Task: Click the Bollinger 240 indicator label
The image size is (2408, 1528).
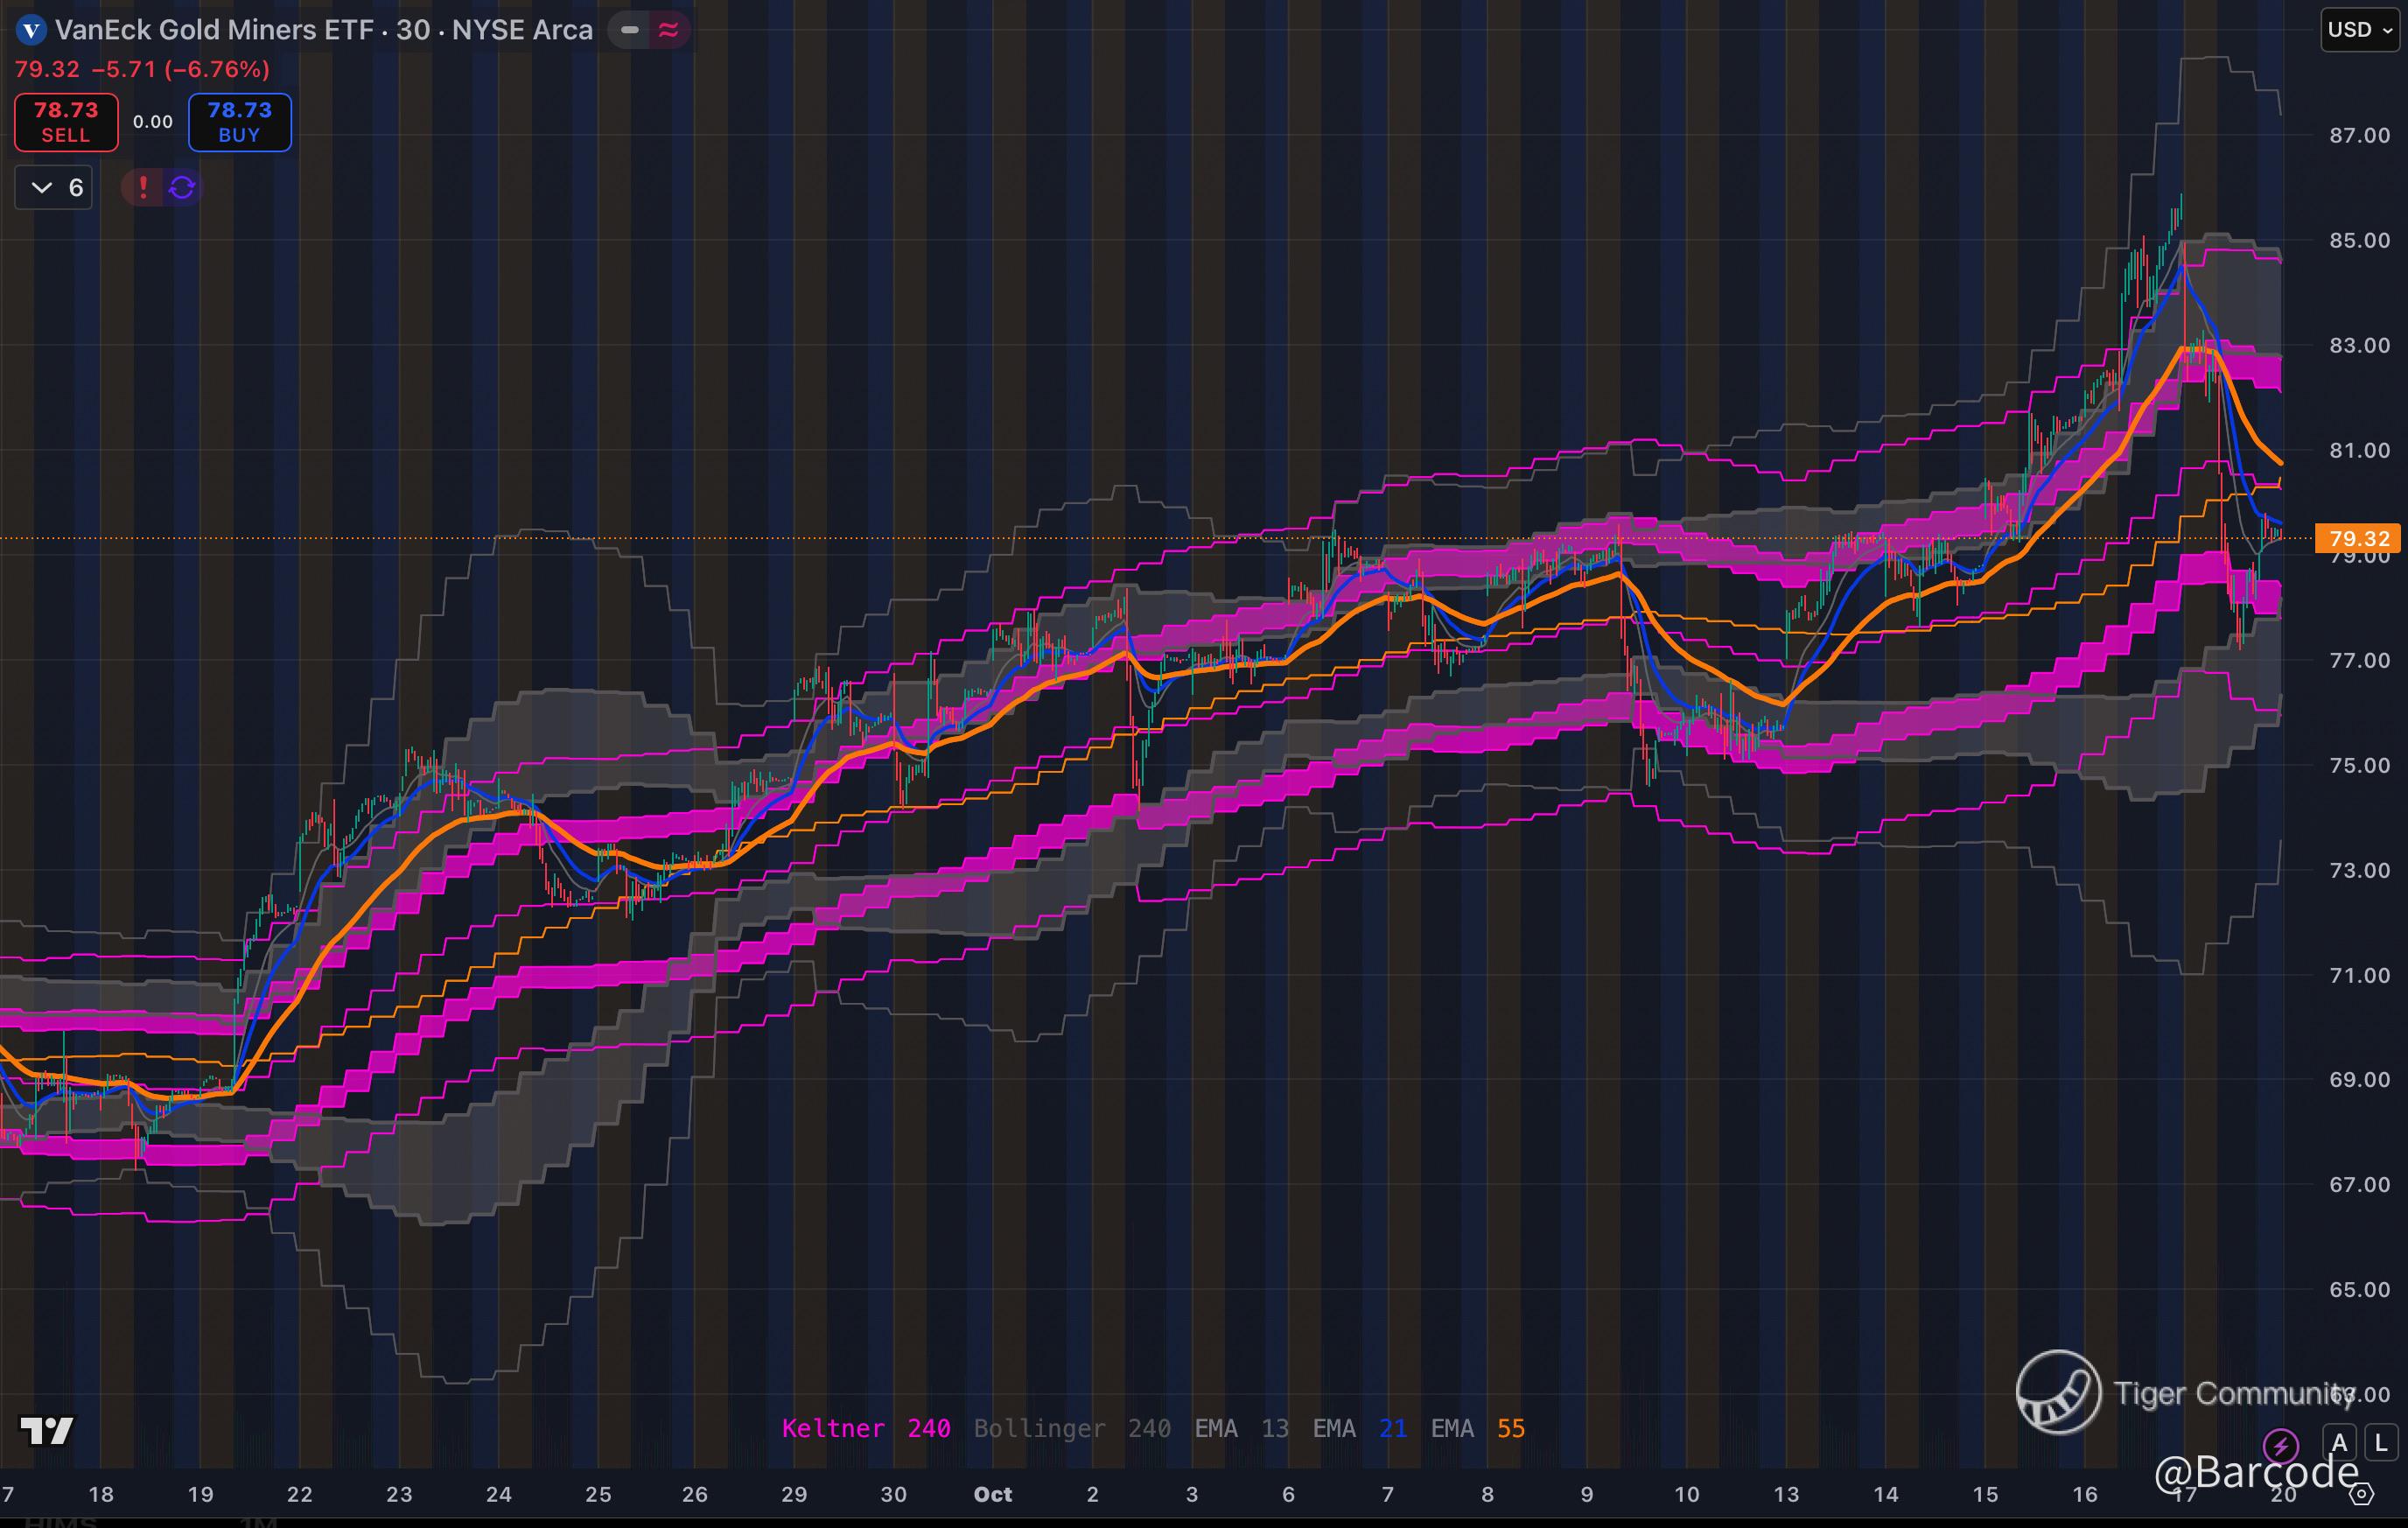Action: (x=1071, y=1428)
